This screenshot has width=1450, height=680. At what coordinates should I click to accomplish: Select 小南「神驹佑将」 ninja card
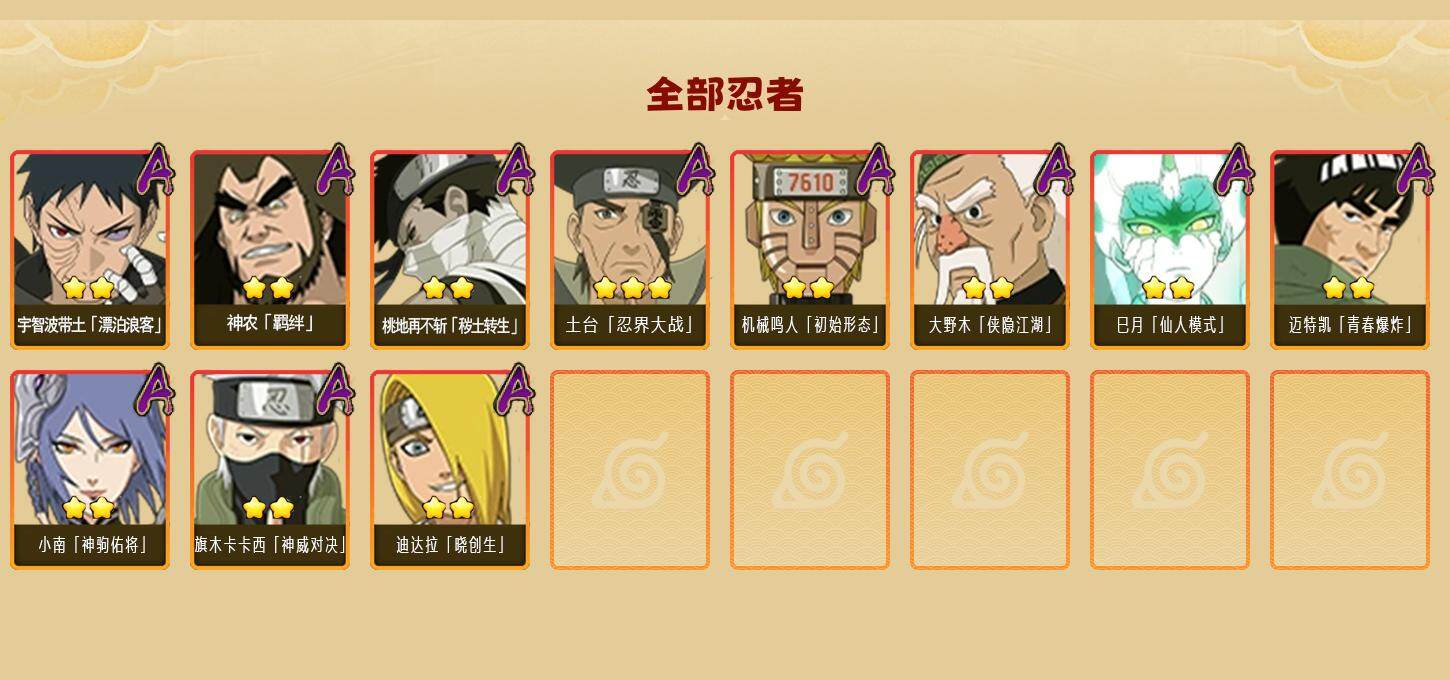pyautogui.click(x=90, y=469)
